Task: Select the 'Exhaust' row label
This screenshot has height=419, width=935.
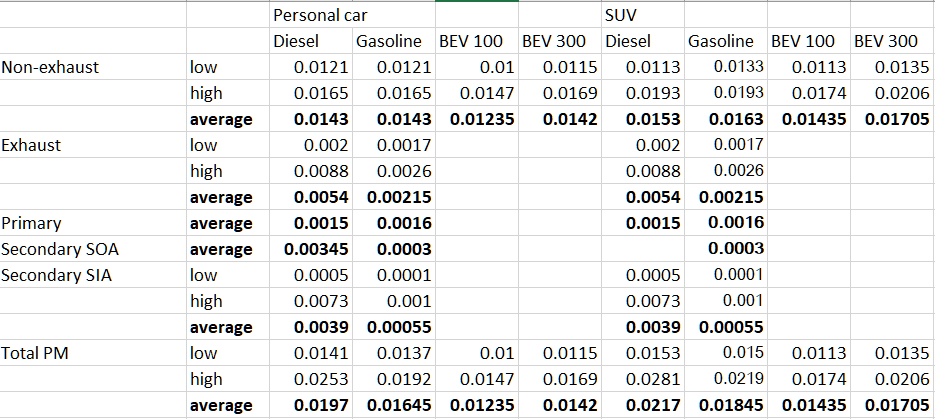Action: [31, 145]
